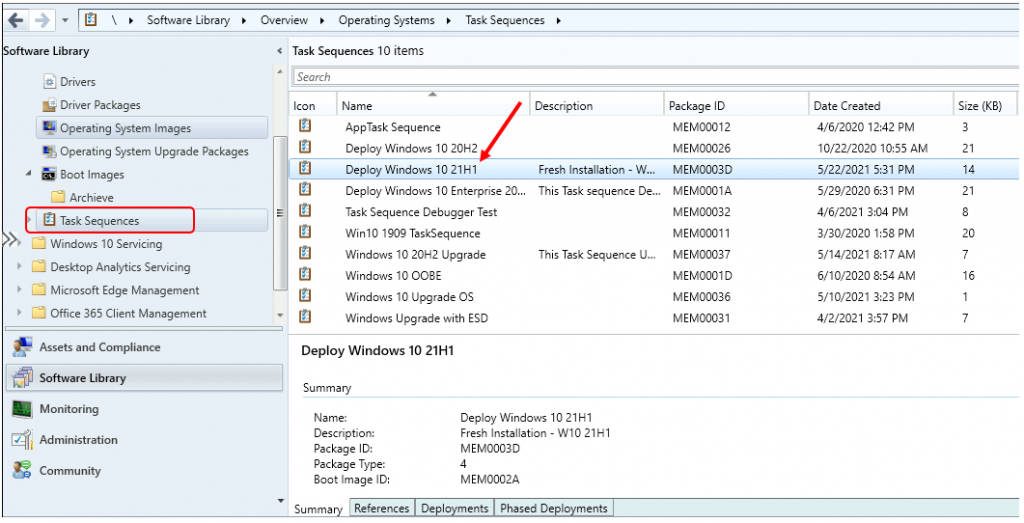Screen dimensions: 1024x523
Task: Open the navigation history dropdown arrow
Action: coord(65,20)
